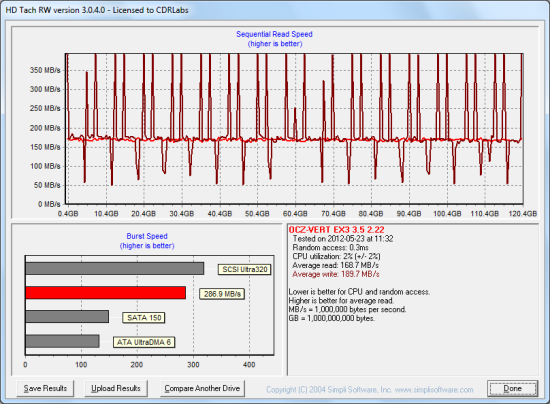Click the gray SATA 150 bar
This screenshot has height=404, width=550.
67,317
